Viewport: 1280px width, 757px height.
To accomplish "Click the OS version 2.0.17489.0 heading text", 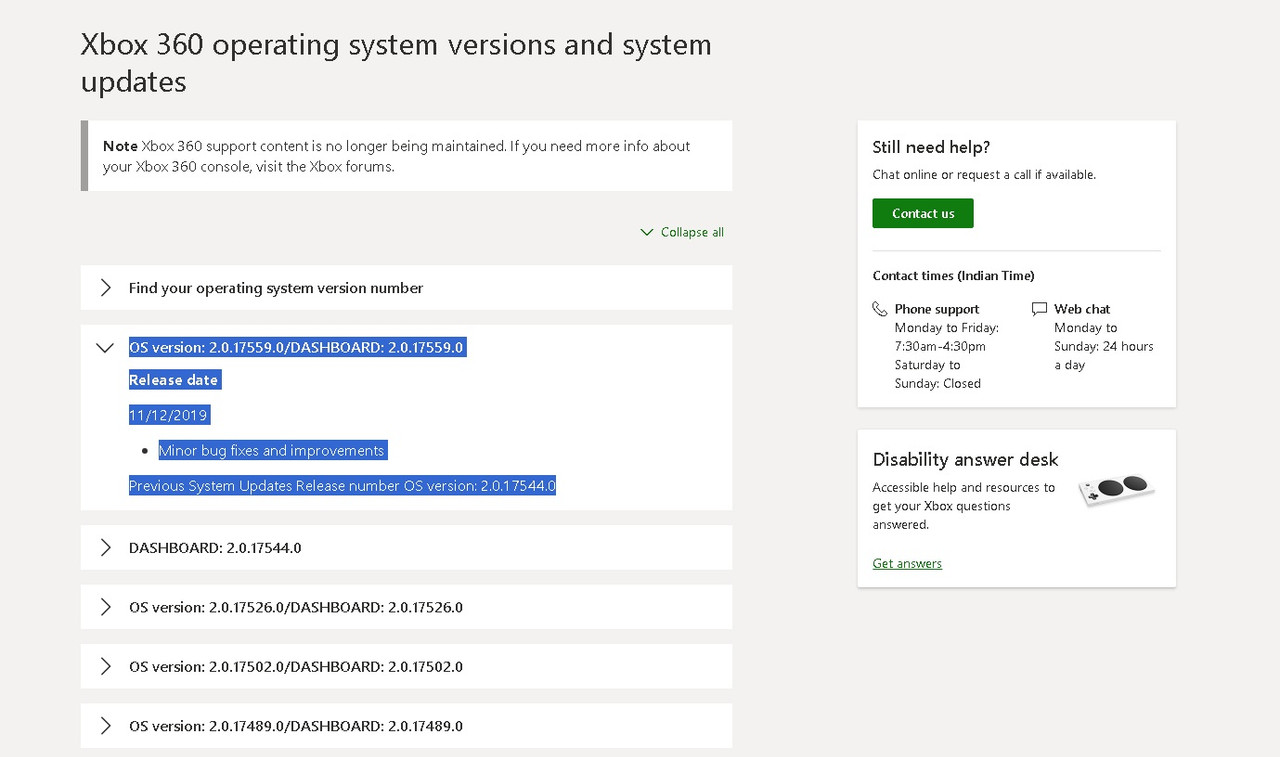I will point(296,726).
